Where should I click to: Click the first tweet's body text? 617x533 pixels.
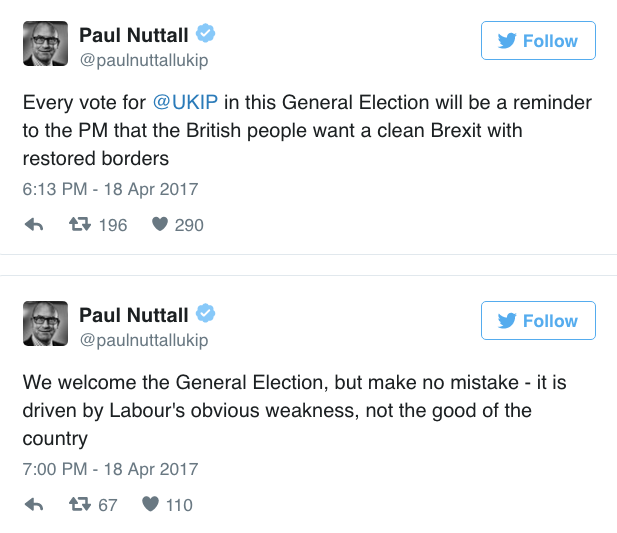(x=300, y=131)
